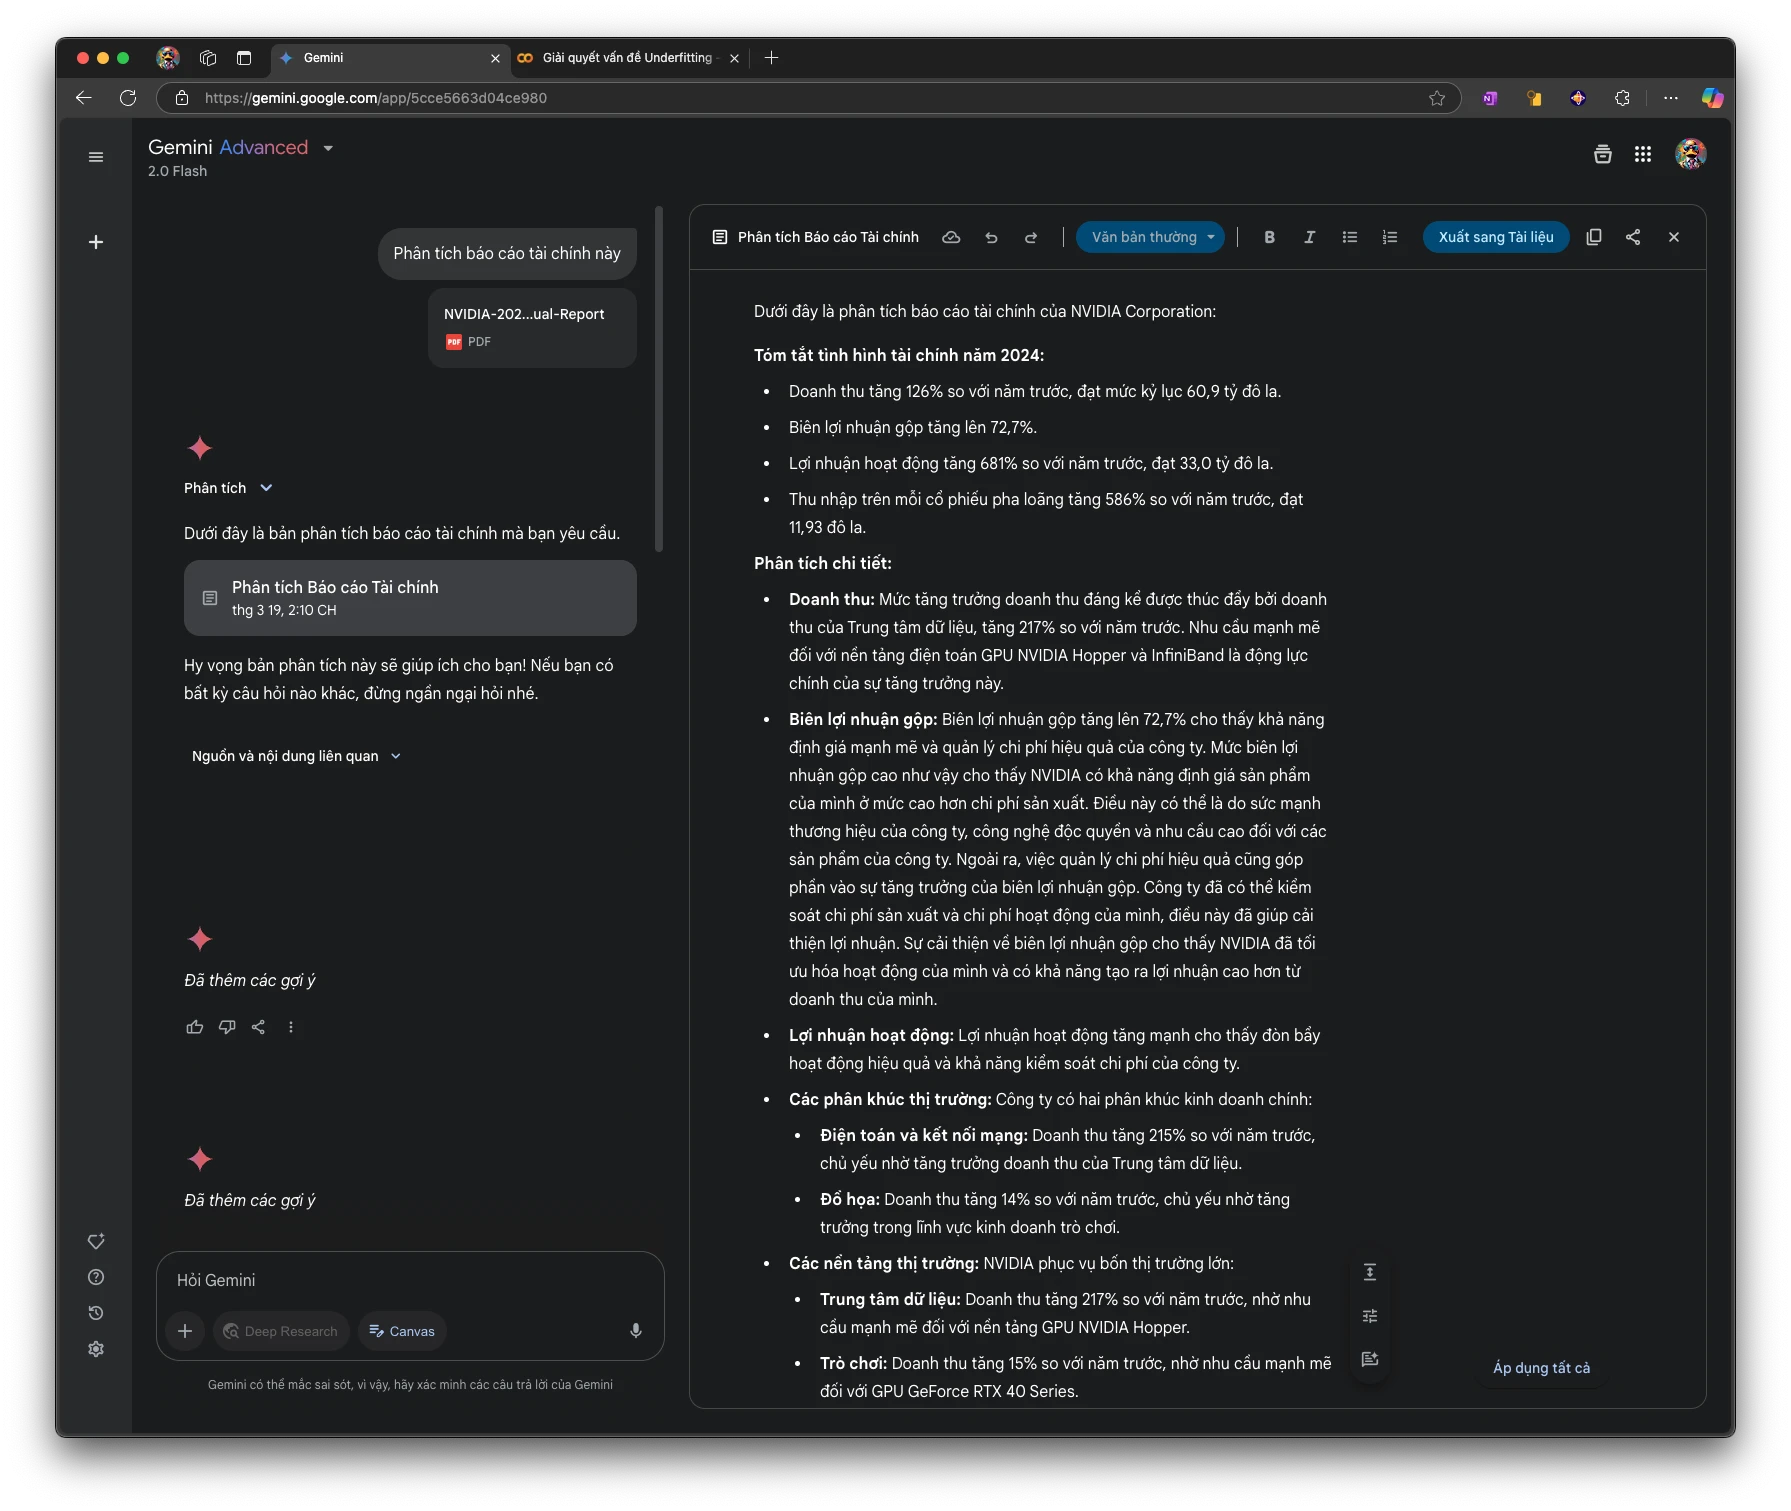Toggle the Canvas chip
This screenshot has width=1791, height=1511.
[402, 1331]
